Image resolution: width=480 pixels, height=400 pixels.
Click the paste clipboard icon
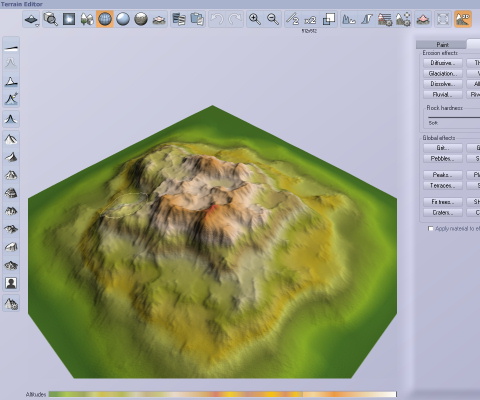click(197, 19)
